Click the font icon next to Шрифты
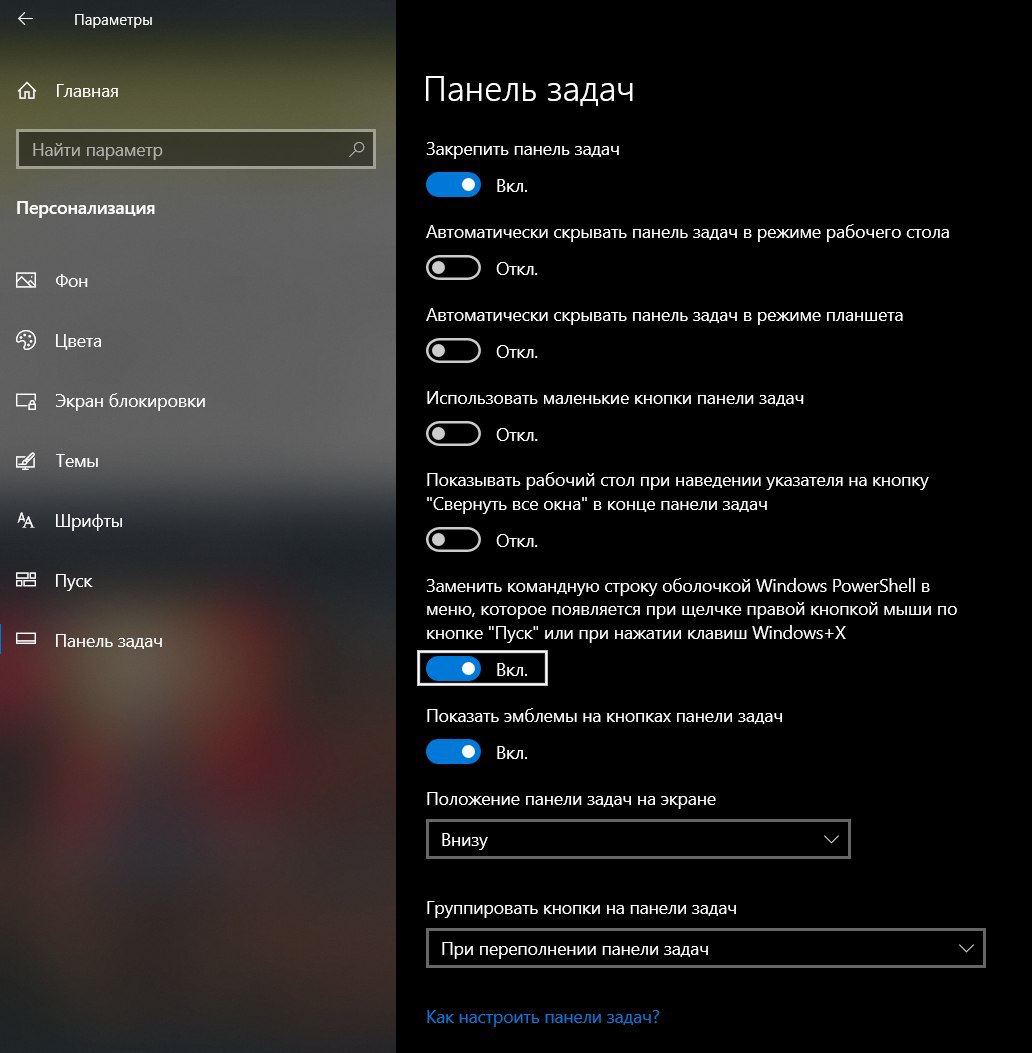 click(26, 520)
